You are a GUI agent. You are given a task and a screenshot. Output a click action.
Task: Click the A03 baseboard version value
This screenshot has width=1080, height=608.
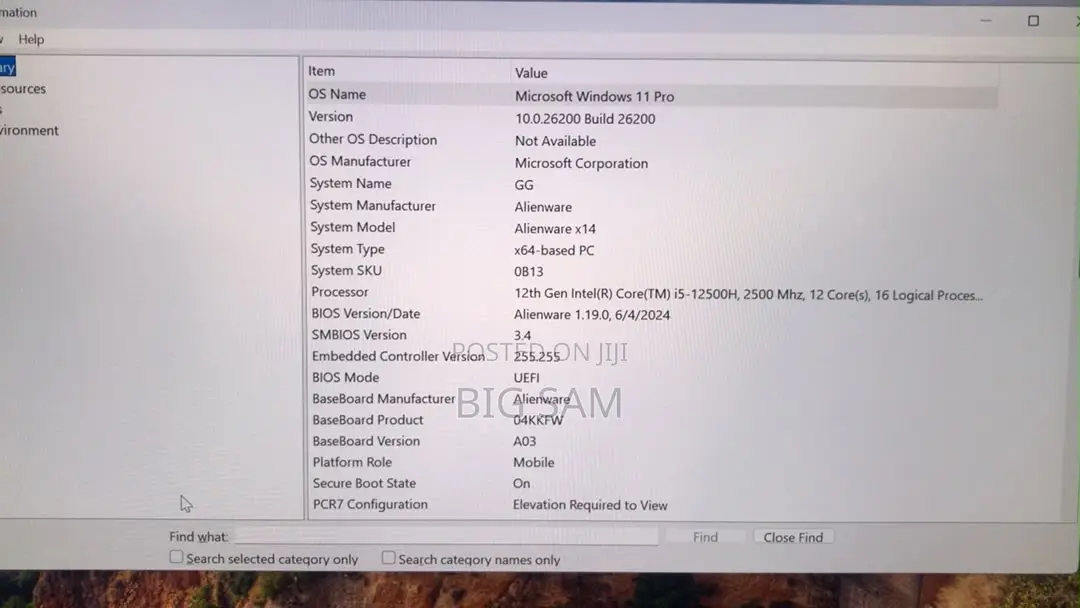[x=524, y=441]
